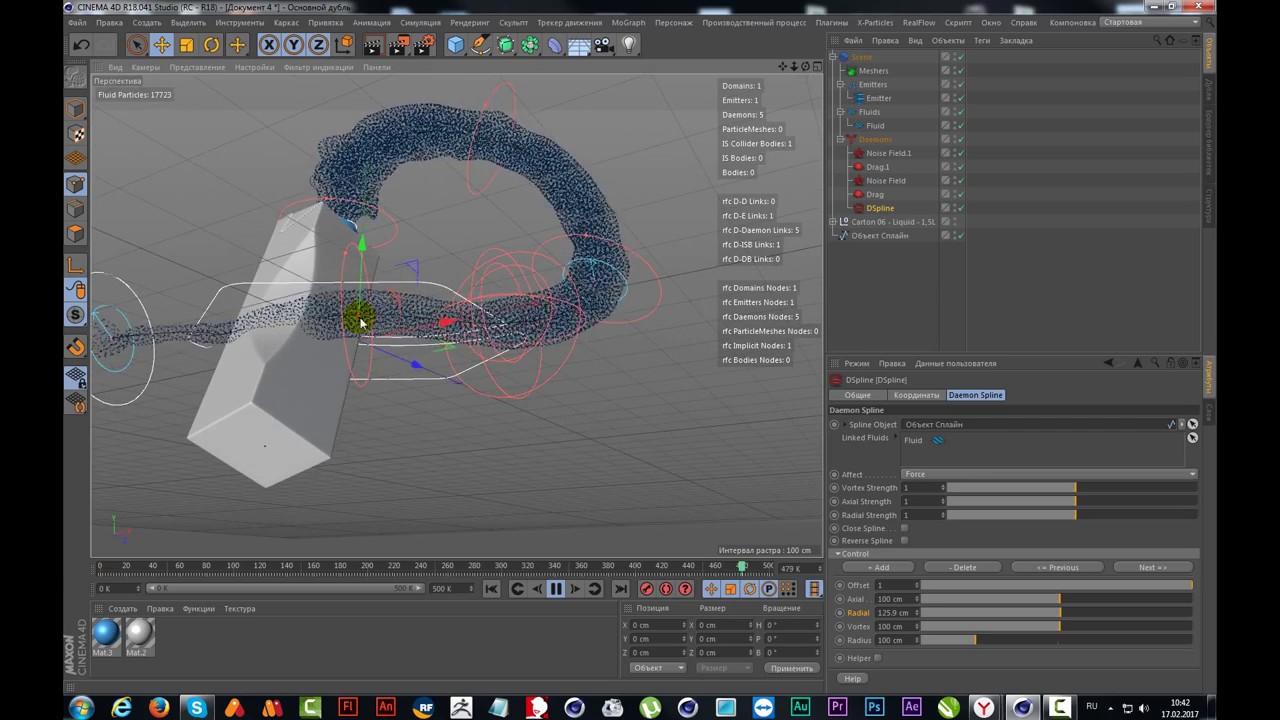This screenshot has width=1280, height=720.
Task: Open the Floor environment objects icon
Action: click(579, 45)
